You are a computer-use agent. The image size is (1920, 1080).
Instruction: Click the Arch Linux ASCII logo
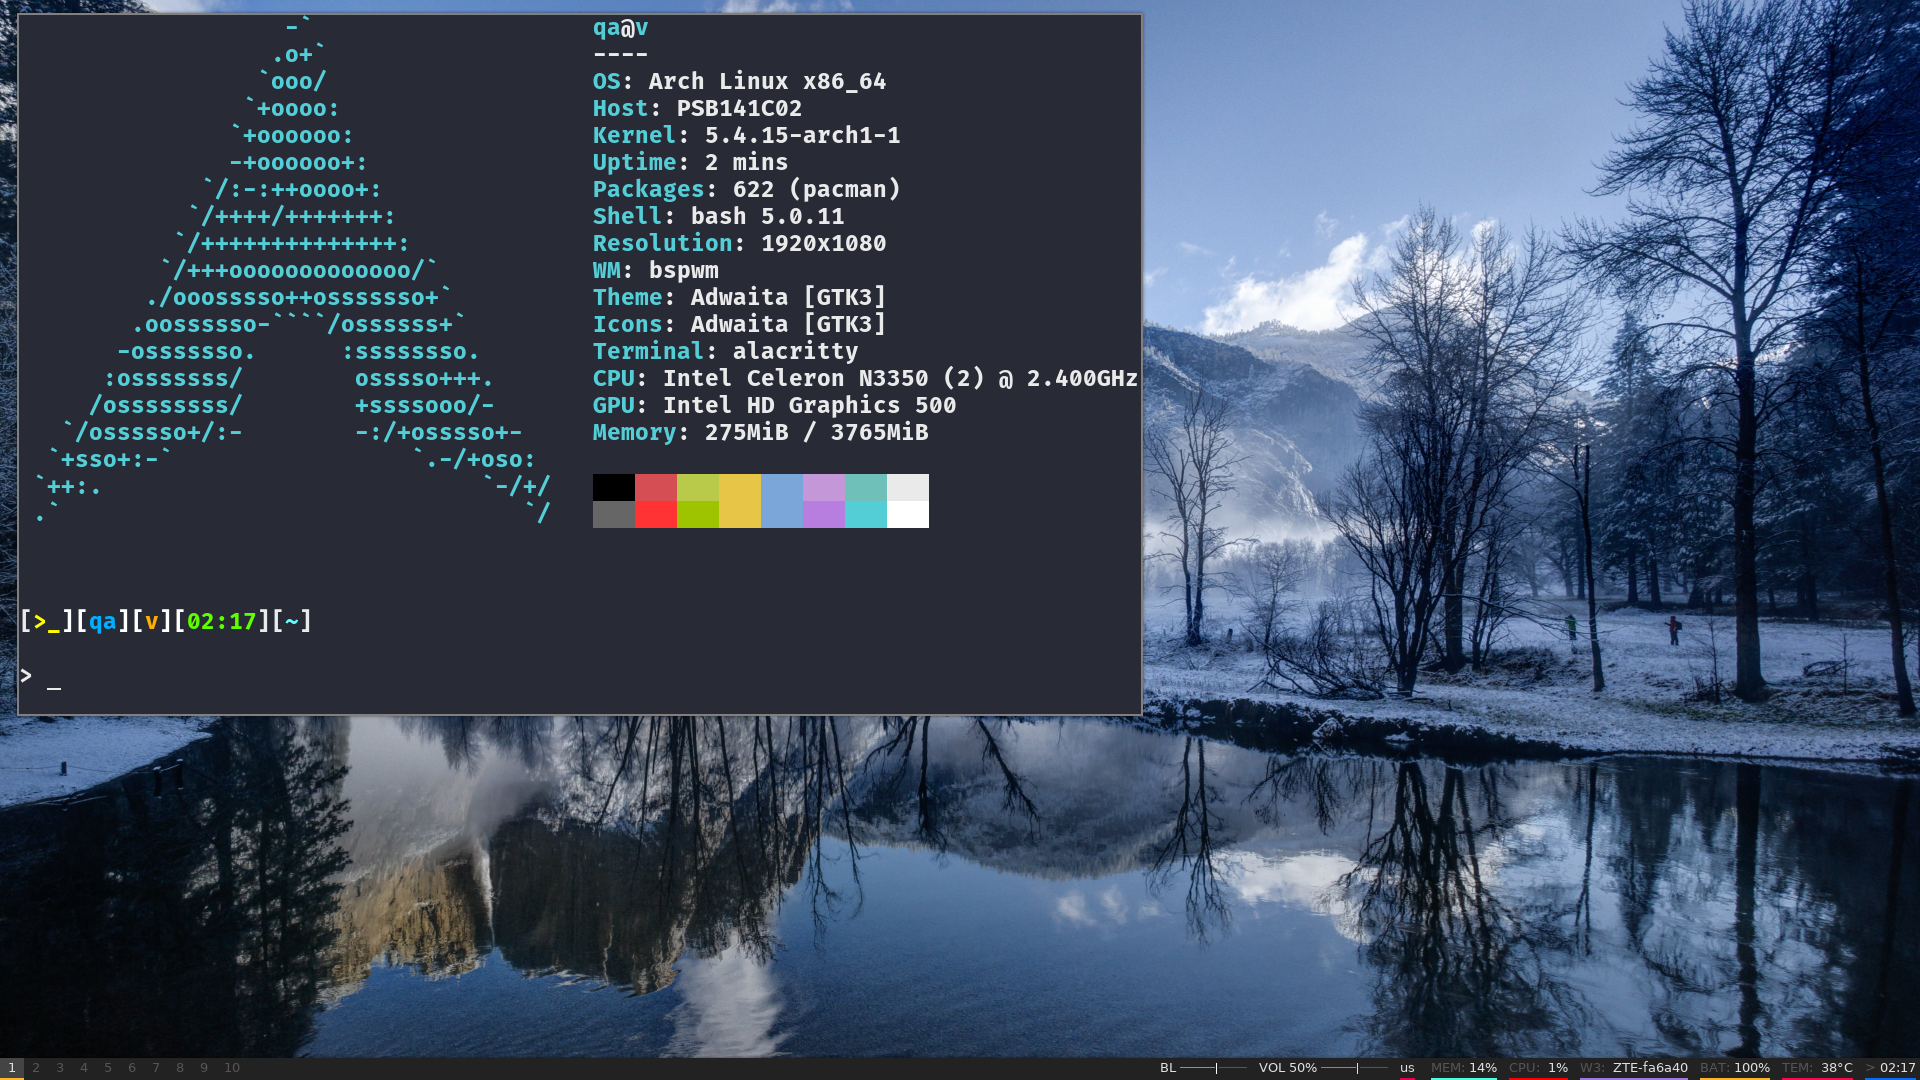tap(293, 270)
